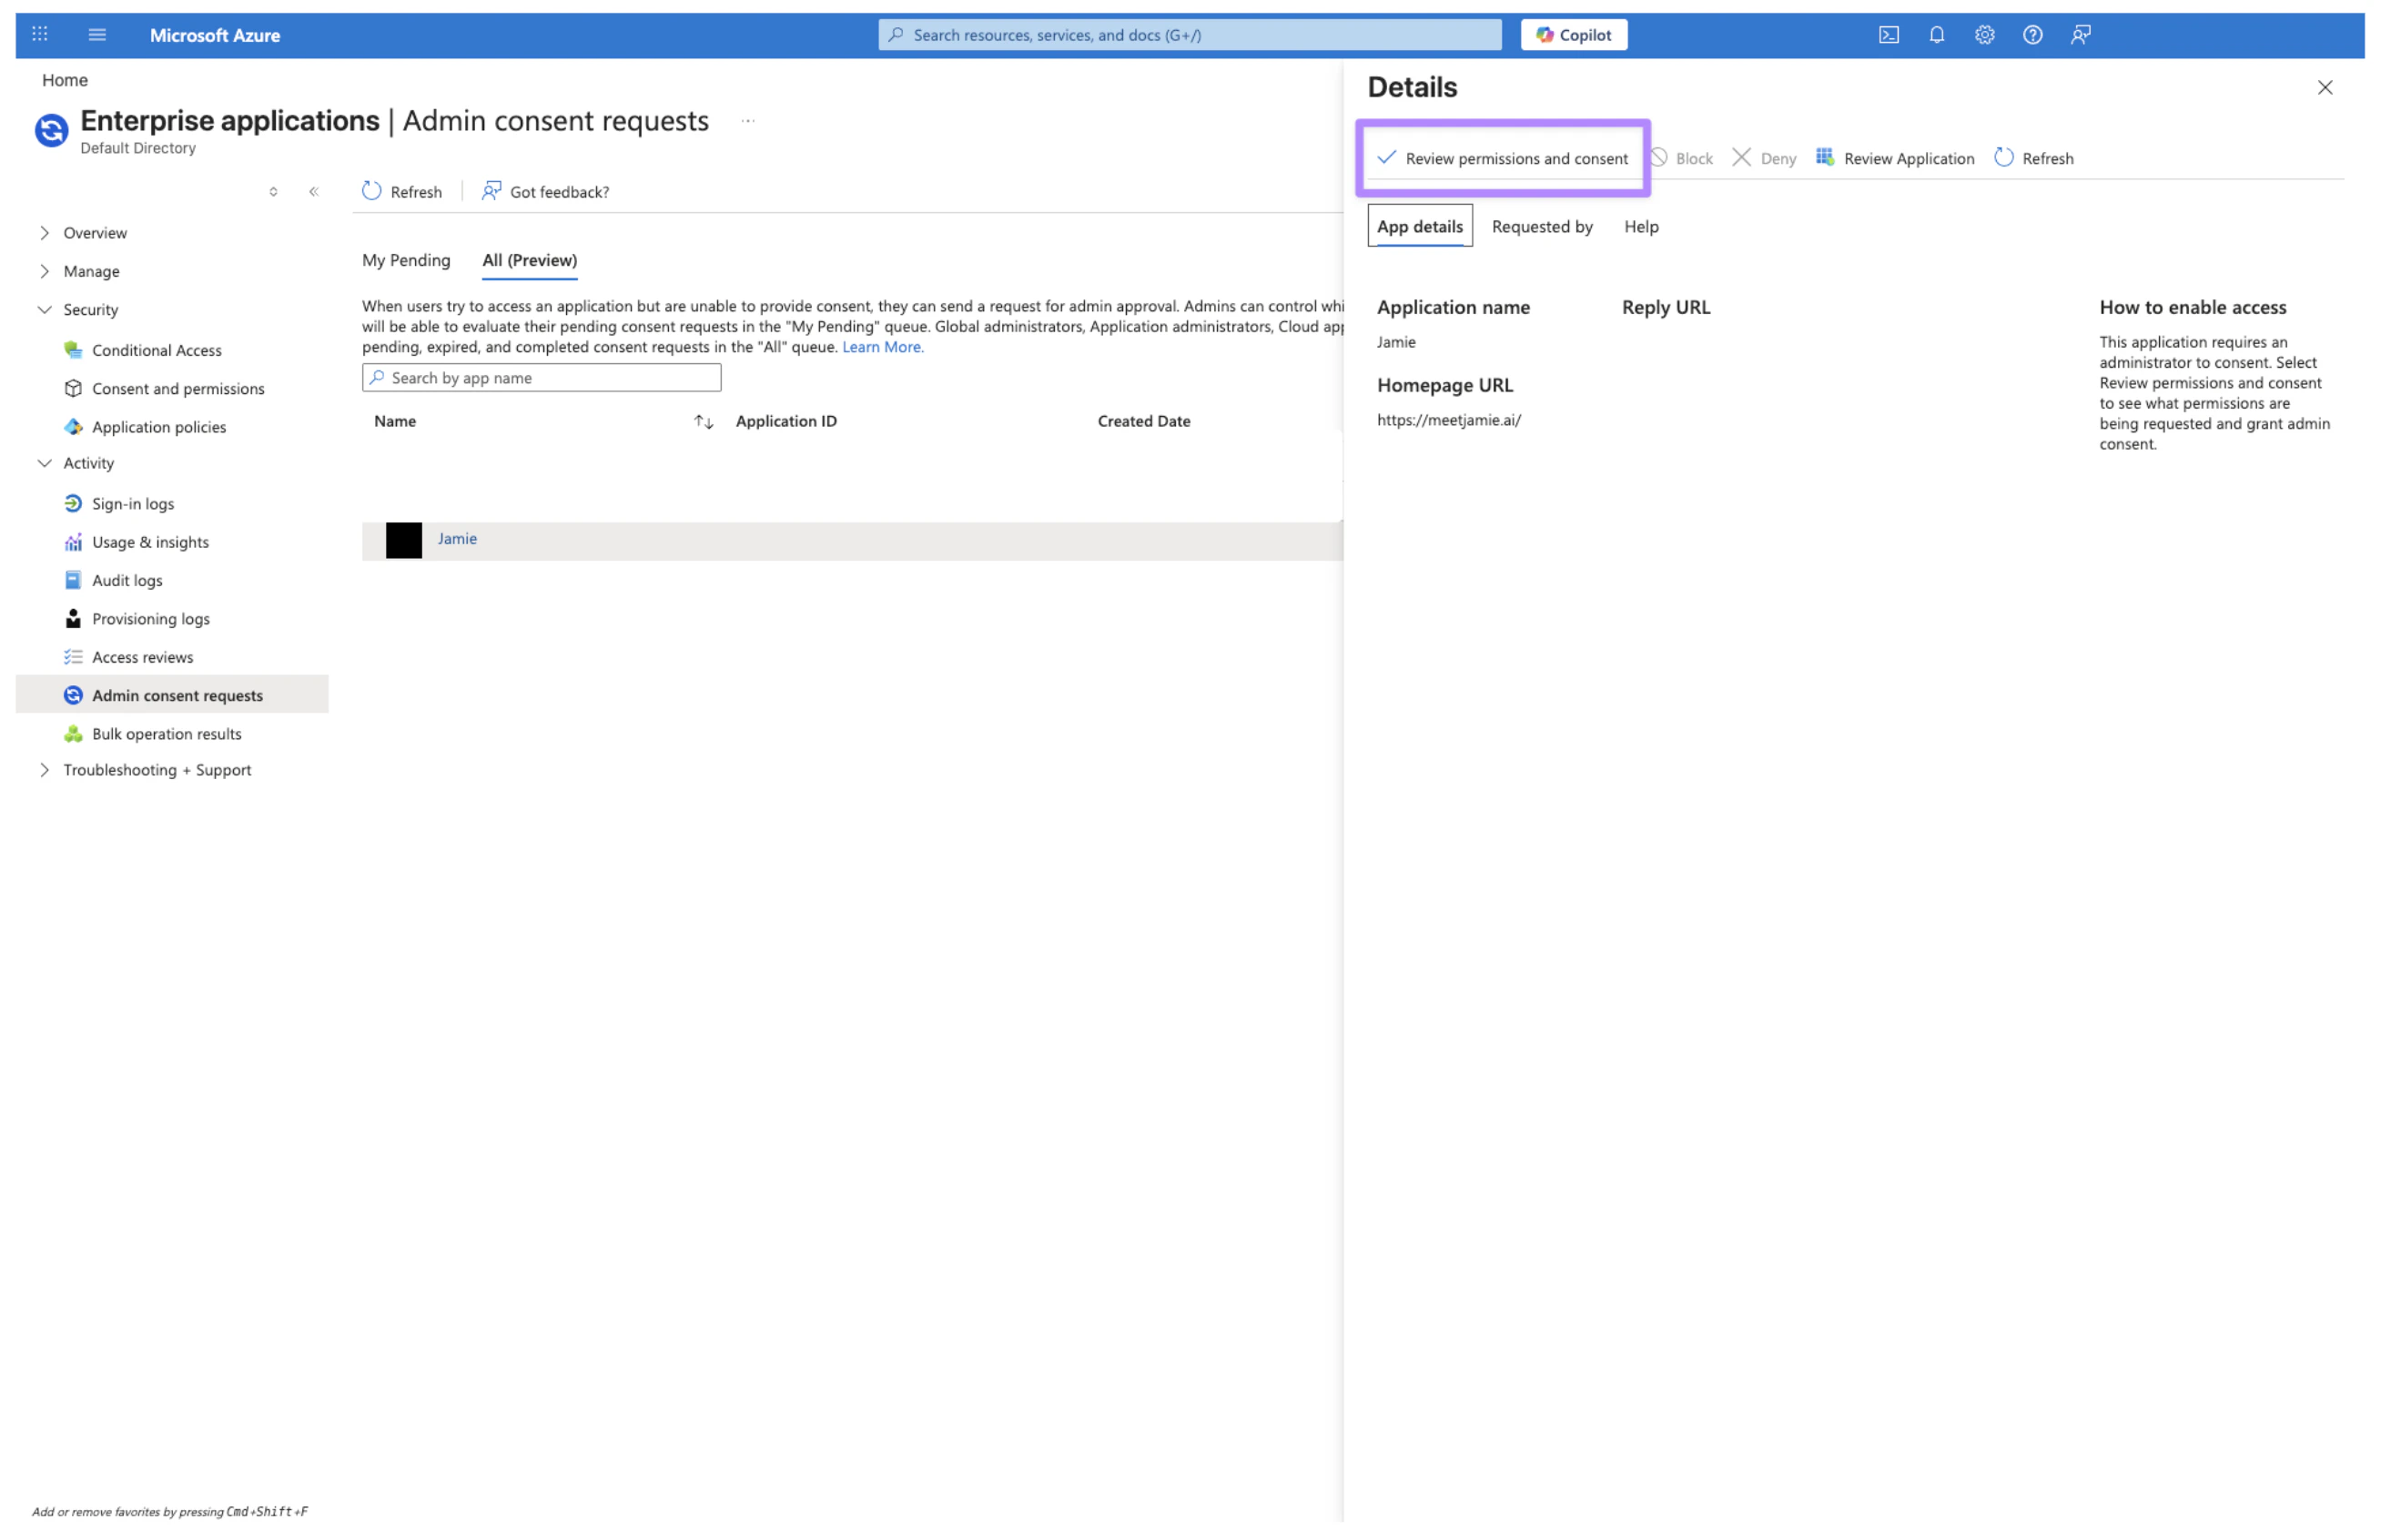
Task: Sort the list by Name column arrows
Action: [703, 422]
